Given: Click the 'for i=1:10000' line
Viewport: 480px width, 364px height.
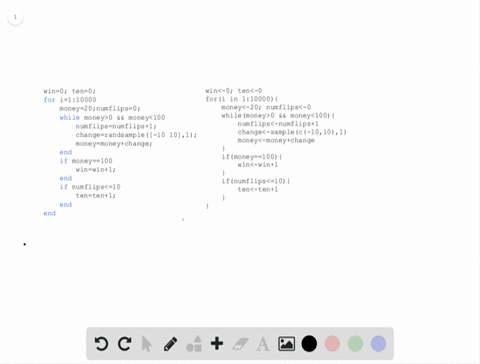Looking at the screenshot, I should tap(70, 100).
